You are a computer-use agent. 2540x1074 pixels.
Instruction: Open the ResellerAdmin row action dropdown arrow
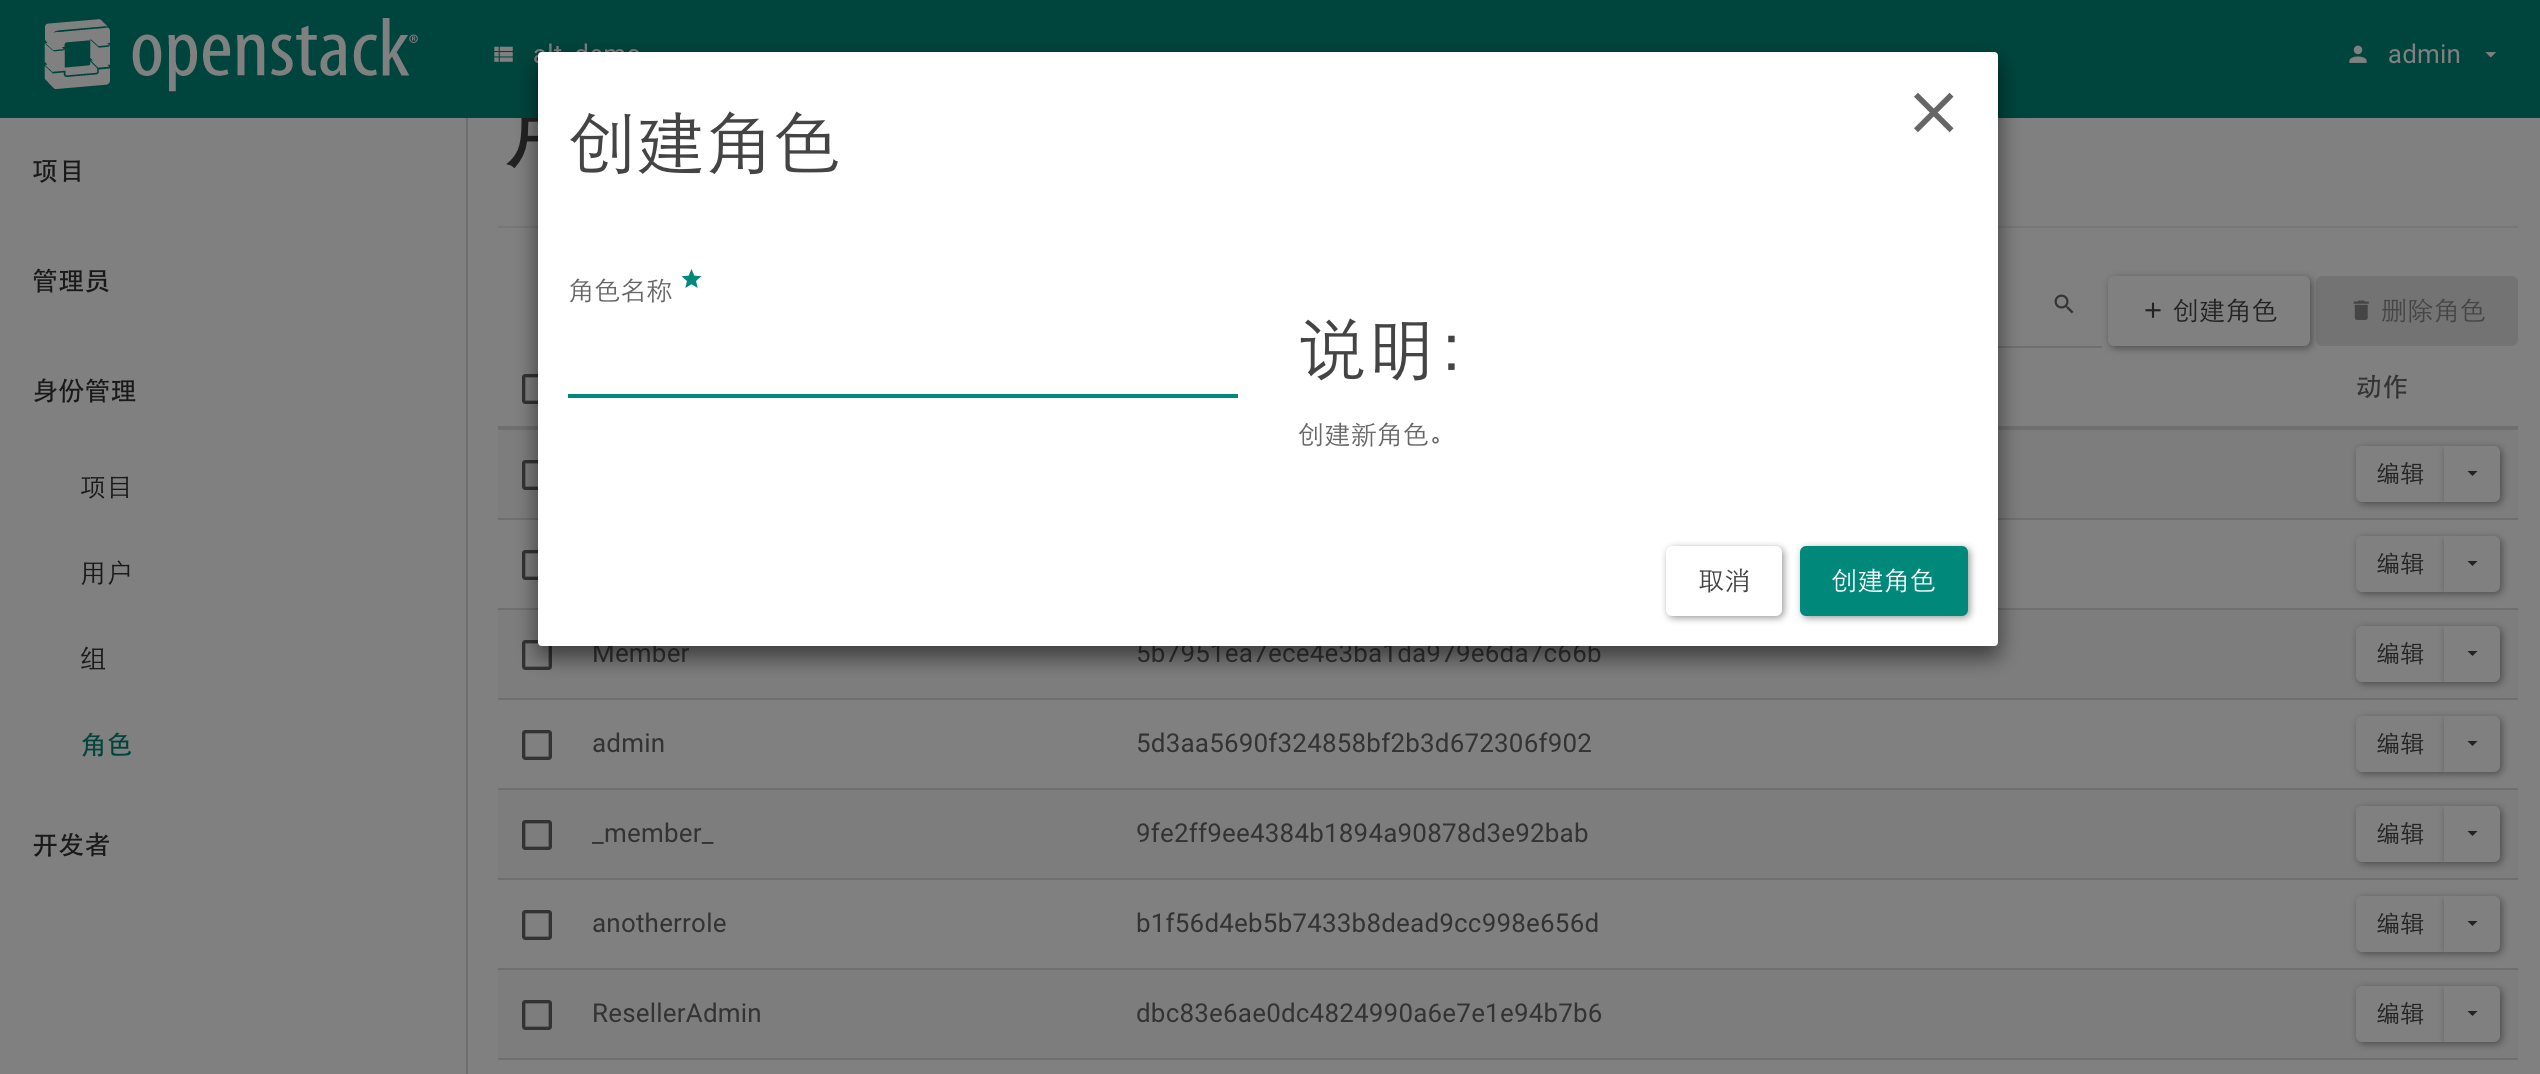tap(2472, 1014)
